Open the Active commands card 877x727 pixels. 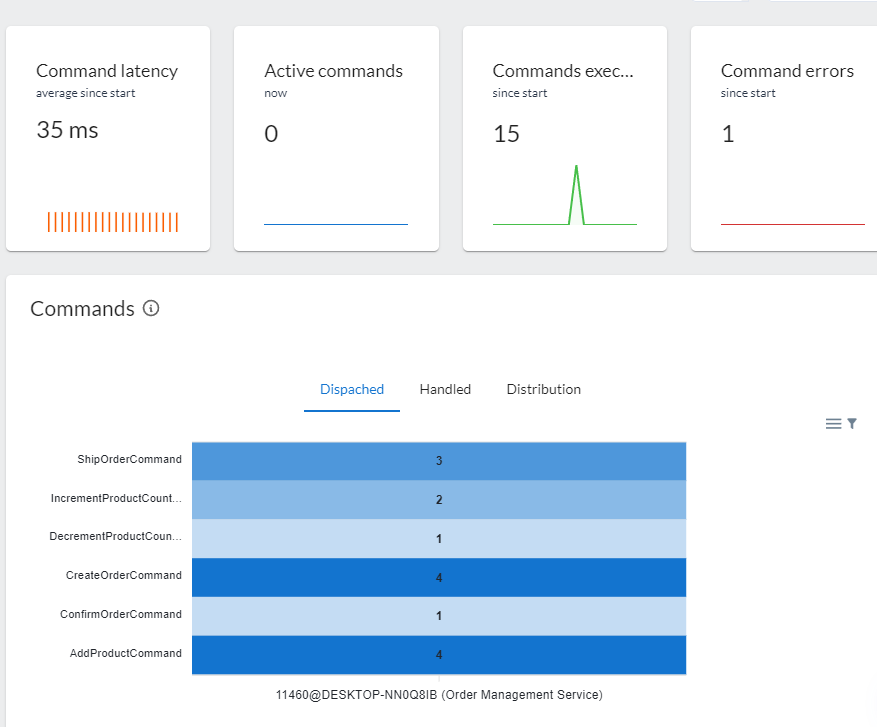tap(336, 138)
